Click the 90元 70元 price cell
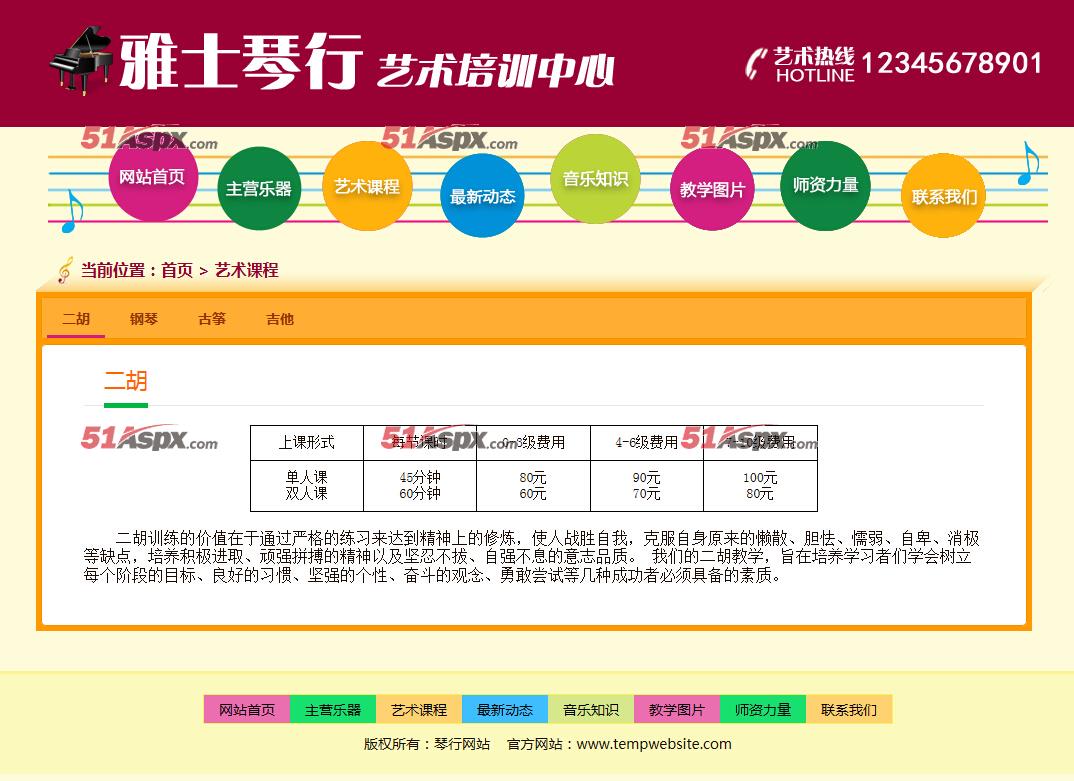1074x781 pixels. [647, 486]
